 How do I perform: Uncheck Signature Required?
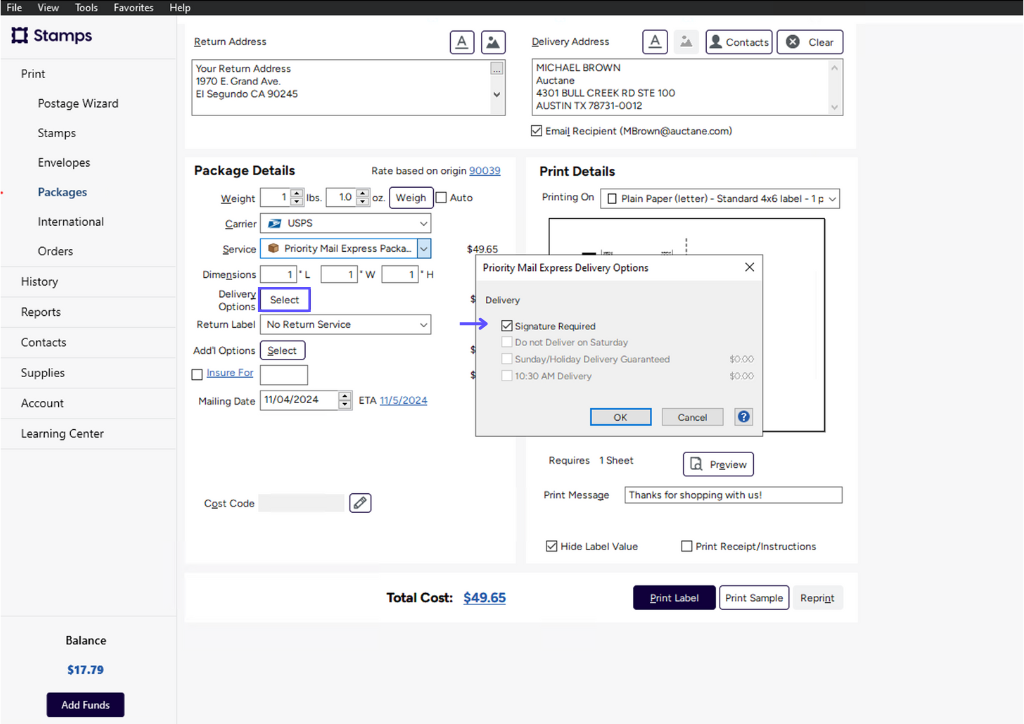[507, 325]
